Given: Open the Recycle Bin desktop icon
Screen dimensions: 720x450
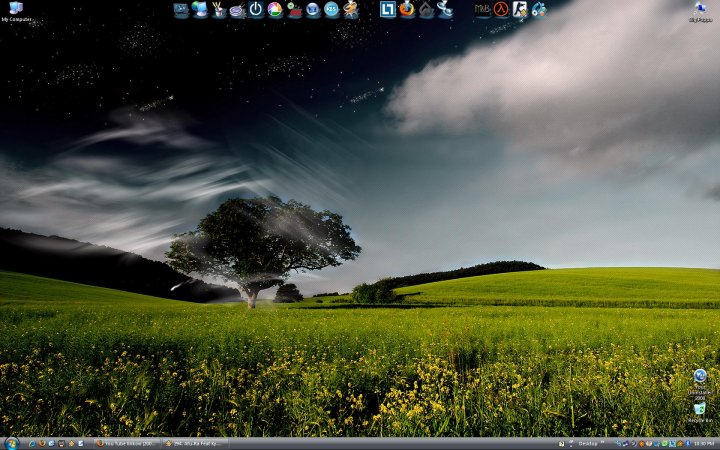Looking at the screenshot, I should pyautogui.click(x=700, y=412).
